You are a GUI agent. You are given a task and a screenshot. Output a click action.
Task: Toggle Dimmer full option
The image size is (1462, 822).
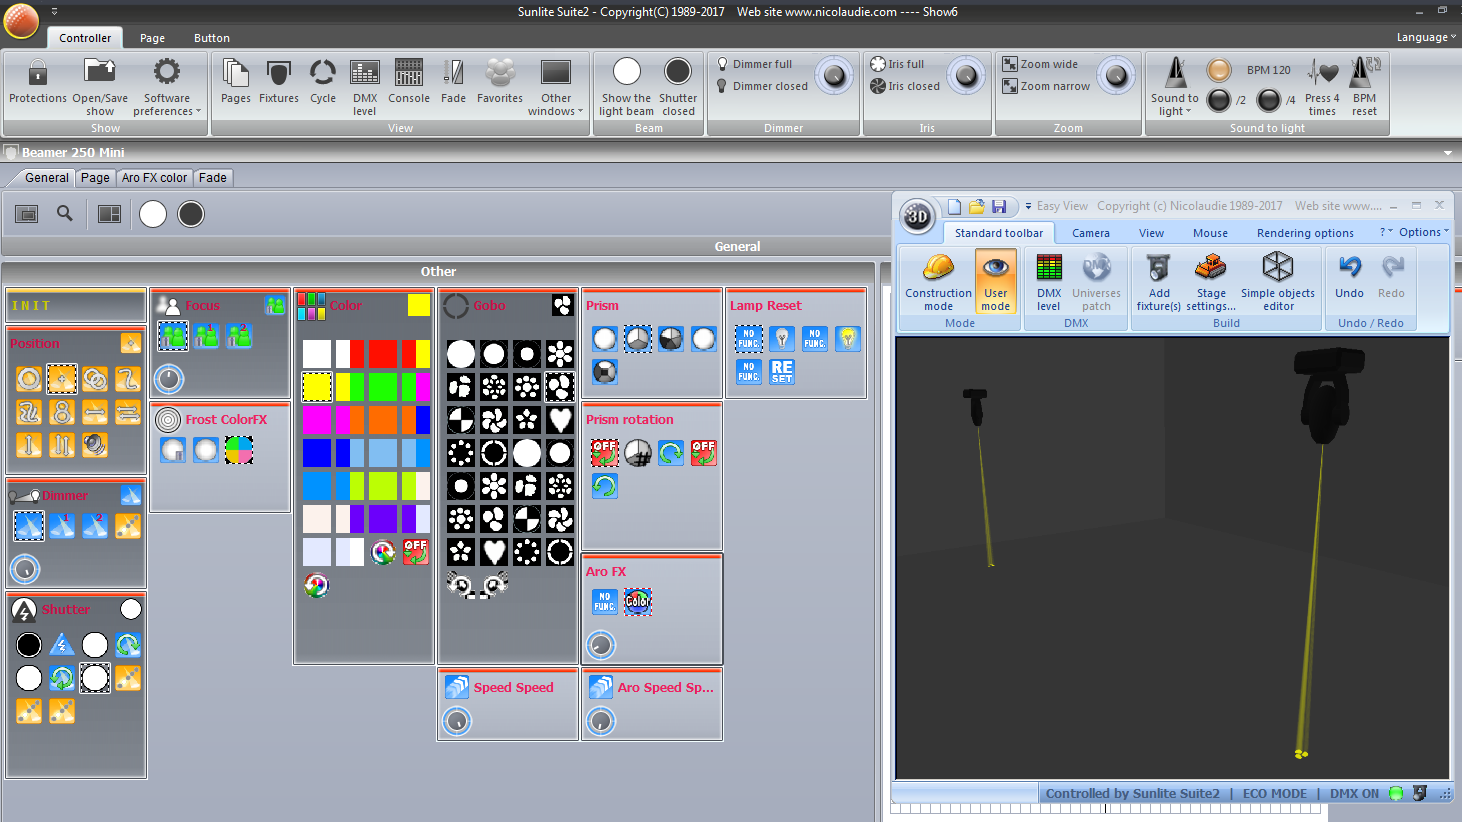(754, 64)
